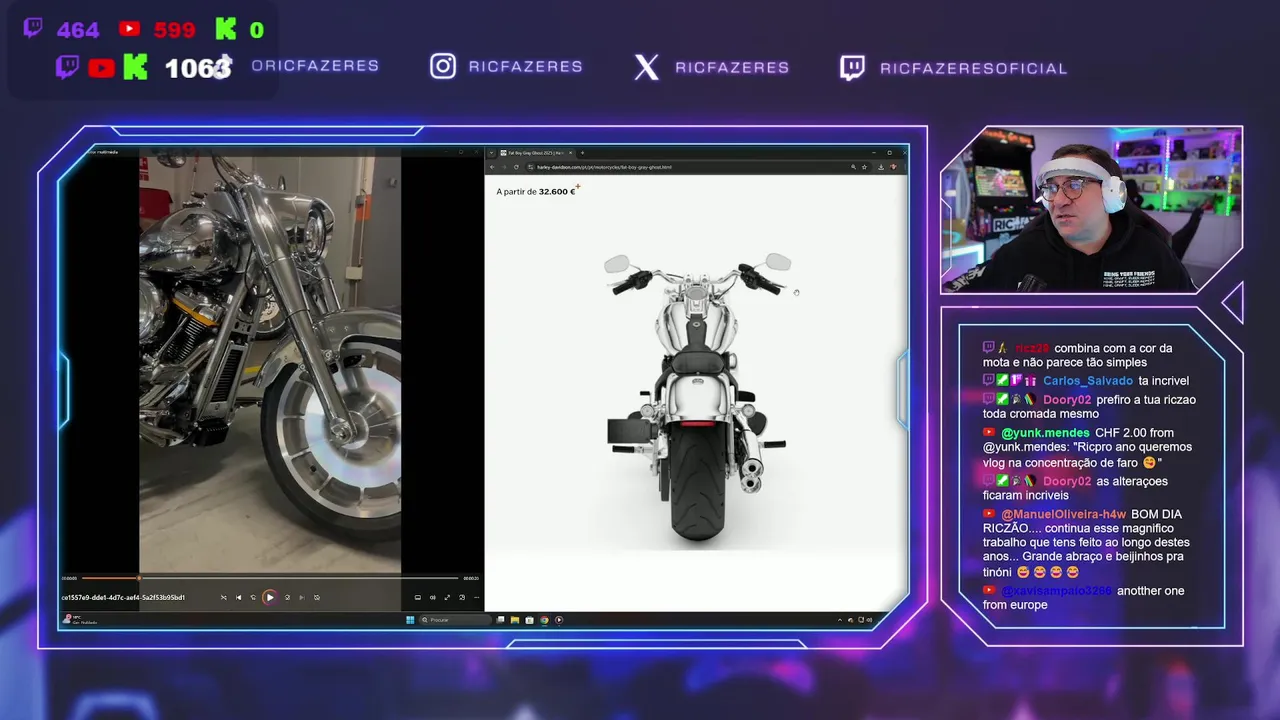View site information icon in address bar
Viewport: 1280px width, 720px height.
(531, 167)
